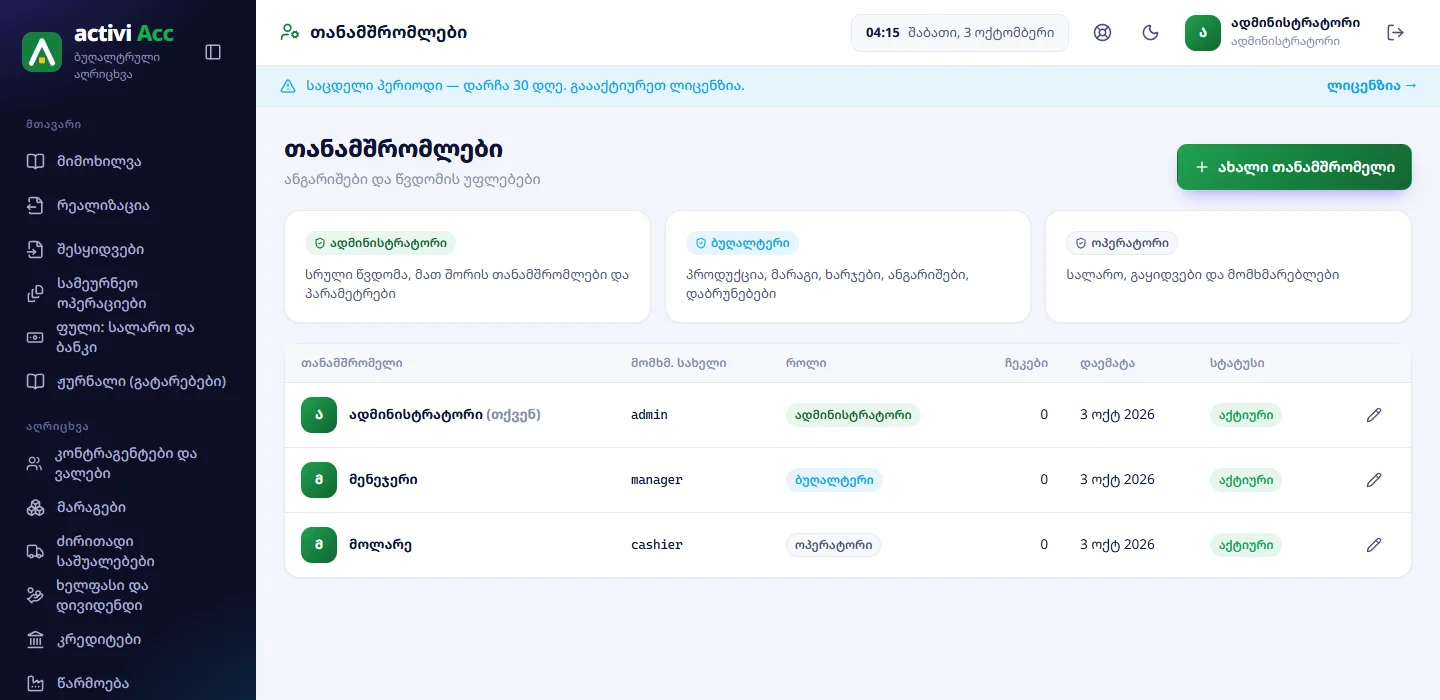
Task: Click the დაემატა column header
Action: (x=1107, y=363)
